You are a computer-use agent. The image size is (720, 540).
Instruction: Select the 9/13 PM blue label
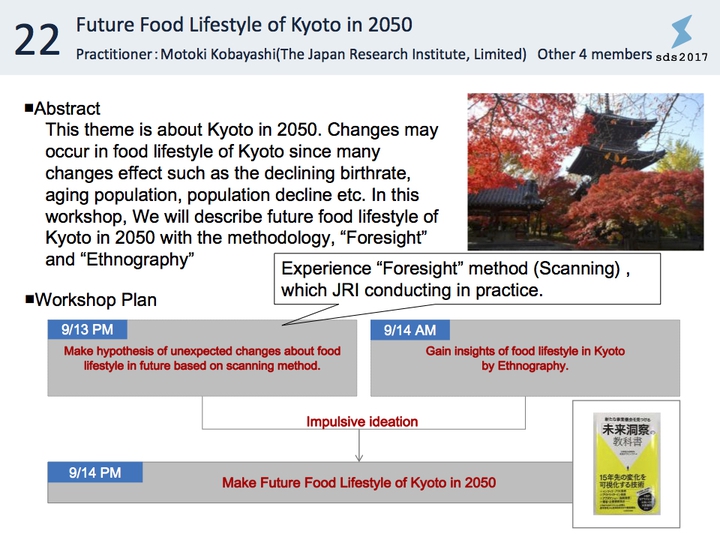[x=87, y=330]
